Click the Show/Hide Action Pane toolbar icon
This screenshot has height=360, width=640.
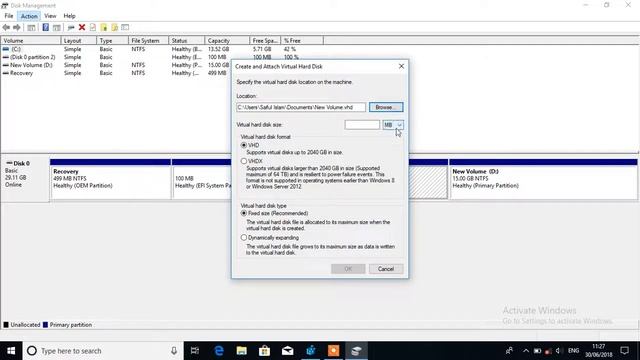click(57, 27)
